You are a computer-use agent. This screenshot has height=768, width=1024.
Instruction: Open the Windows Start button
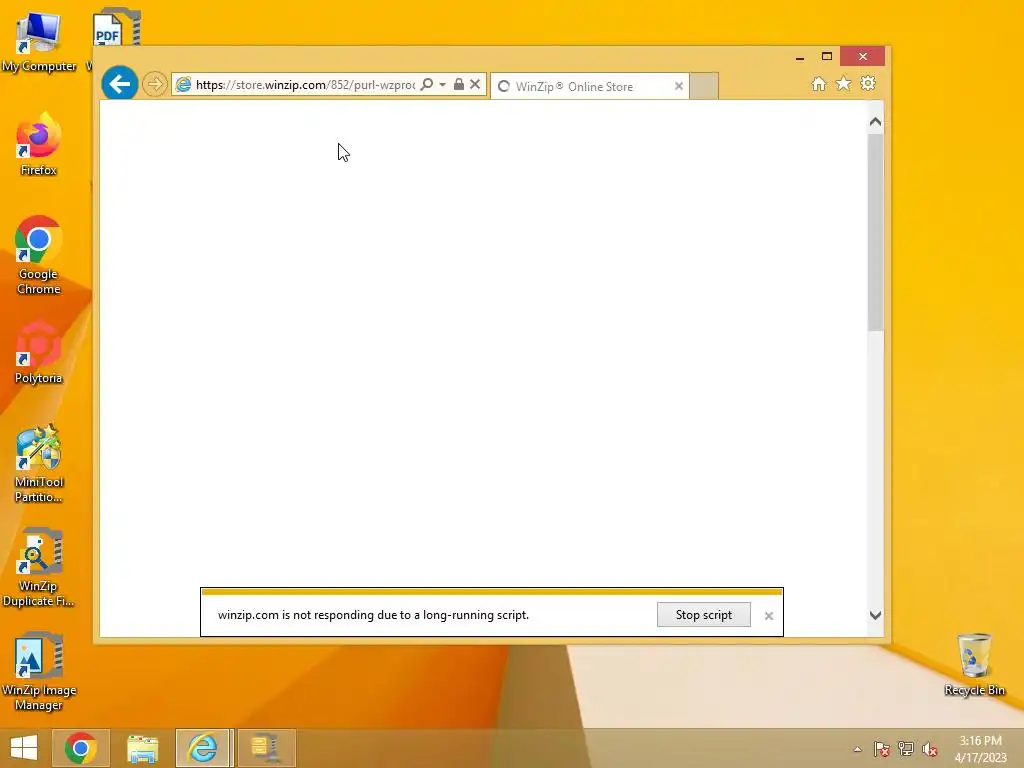pyautogui.click(x=24, y=748)
